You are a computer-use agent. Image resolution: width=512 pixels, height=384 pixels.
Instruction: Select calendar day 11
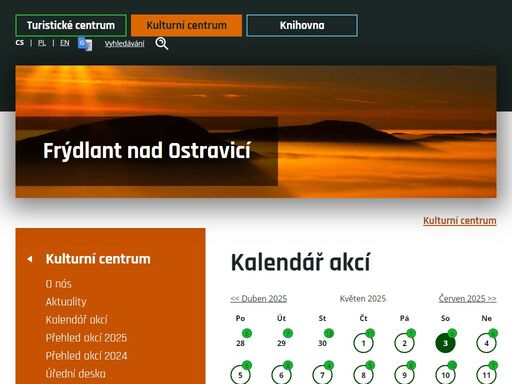[x=486, y=375]
